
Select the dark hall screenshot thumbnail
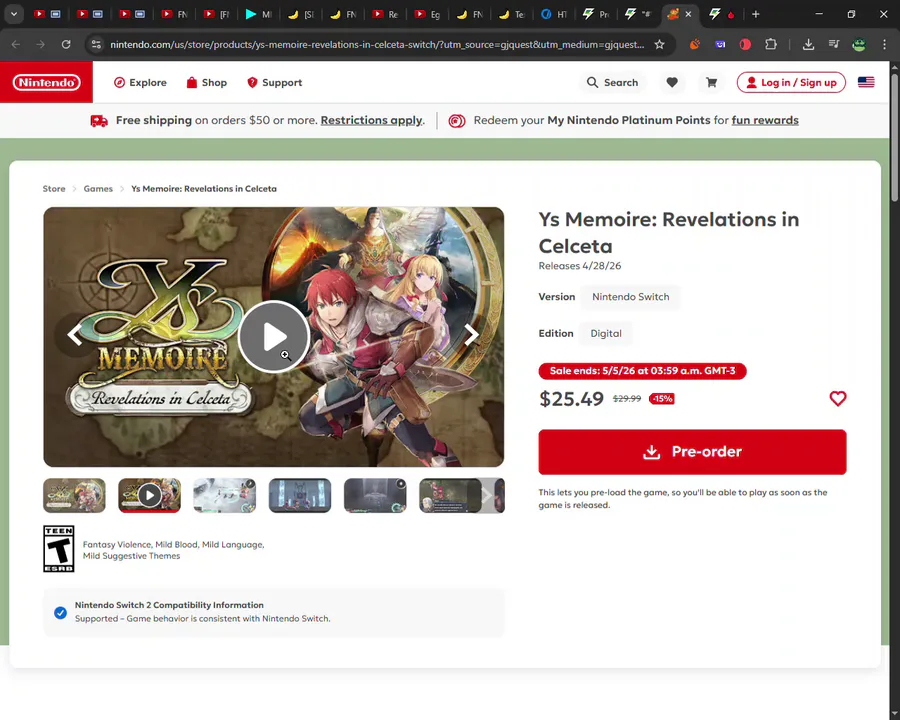click(x=375, y=495)
